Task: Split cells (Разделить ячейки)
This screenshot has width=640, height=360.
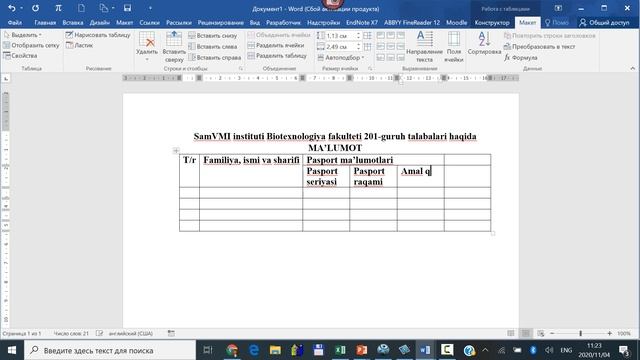Action: [x=276, y=45]
